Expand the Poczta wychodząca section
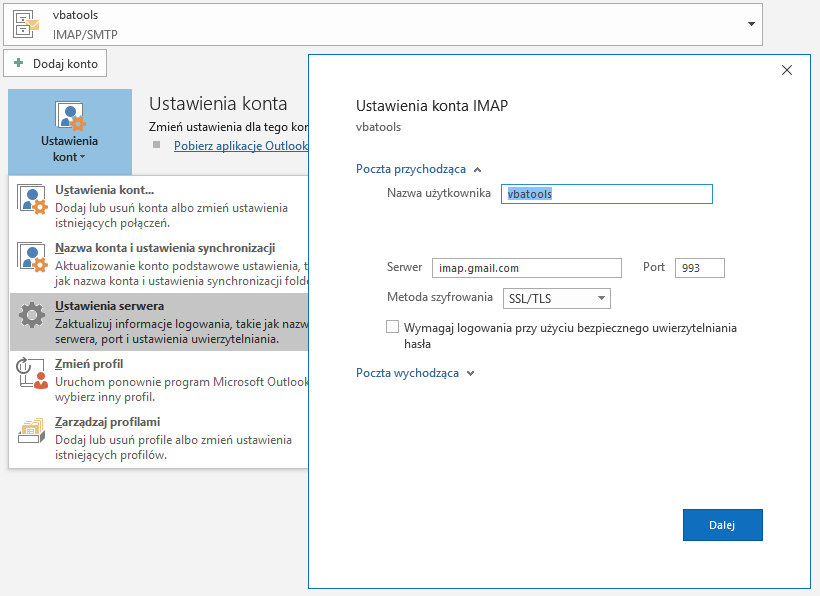820x596 pixels. [x=415, y=373]
